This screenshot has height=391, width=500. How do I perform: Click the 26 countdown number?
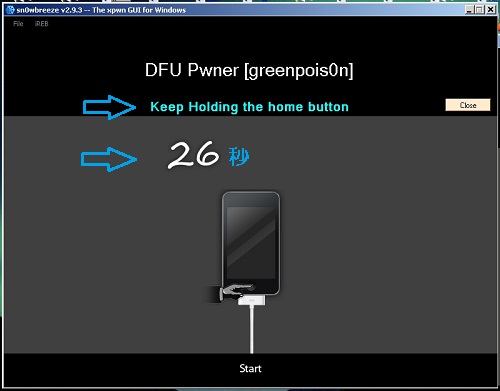(x=193, y=155)
